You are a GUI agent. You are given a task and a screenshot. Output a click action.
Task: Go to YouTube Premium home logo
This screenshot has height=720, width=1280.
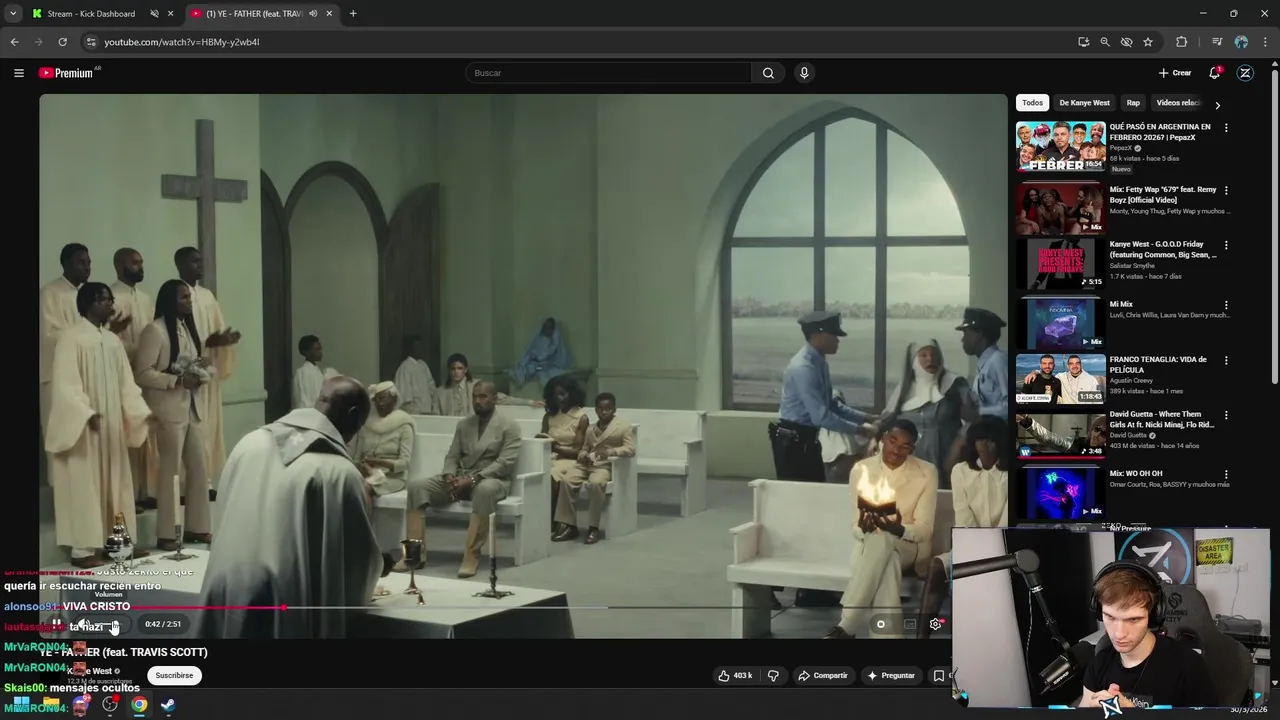[69, 73]
